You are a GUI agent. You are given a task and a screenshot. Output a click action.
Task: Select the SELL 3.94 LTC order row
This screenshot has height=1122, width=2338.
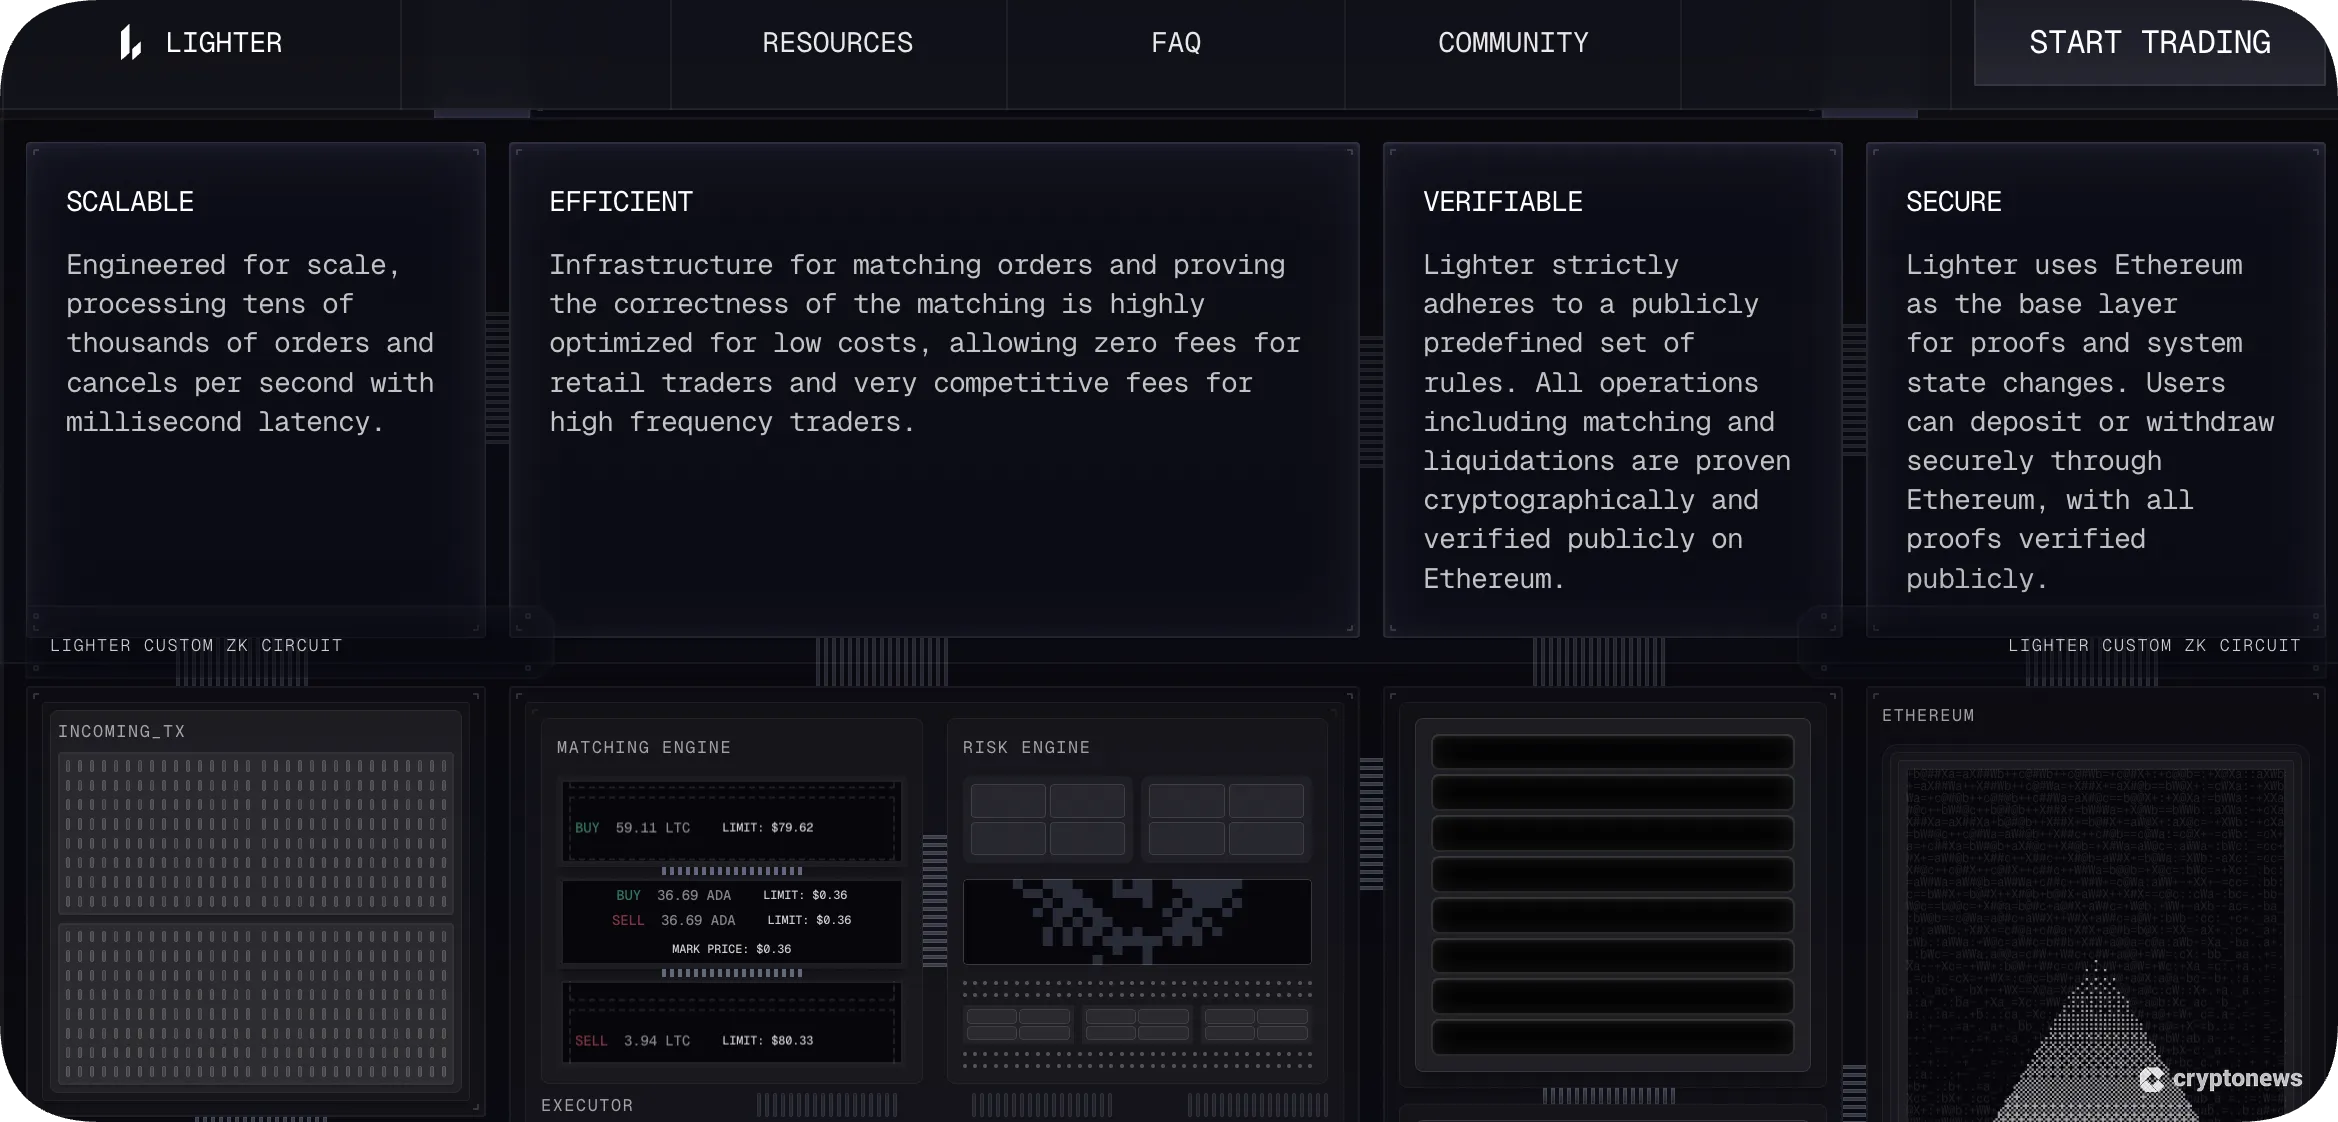pos(731,1040)
